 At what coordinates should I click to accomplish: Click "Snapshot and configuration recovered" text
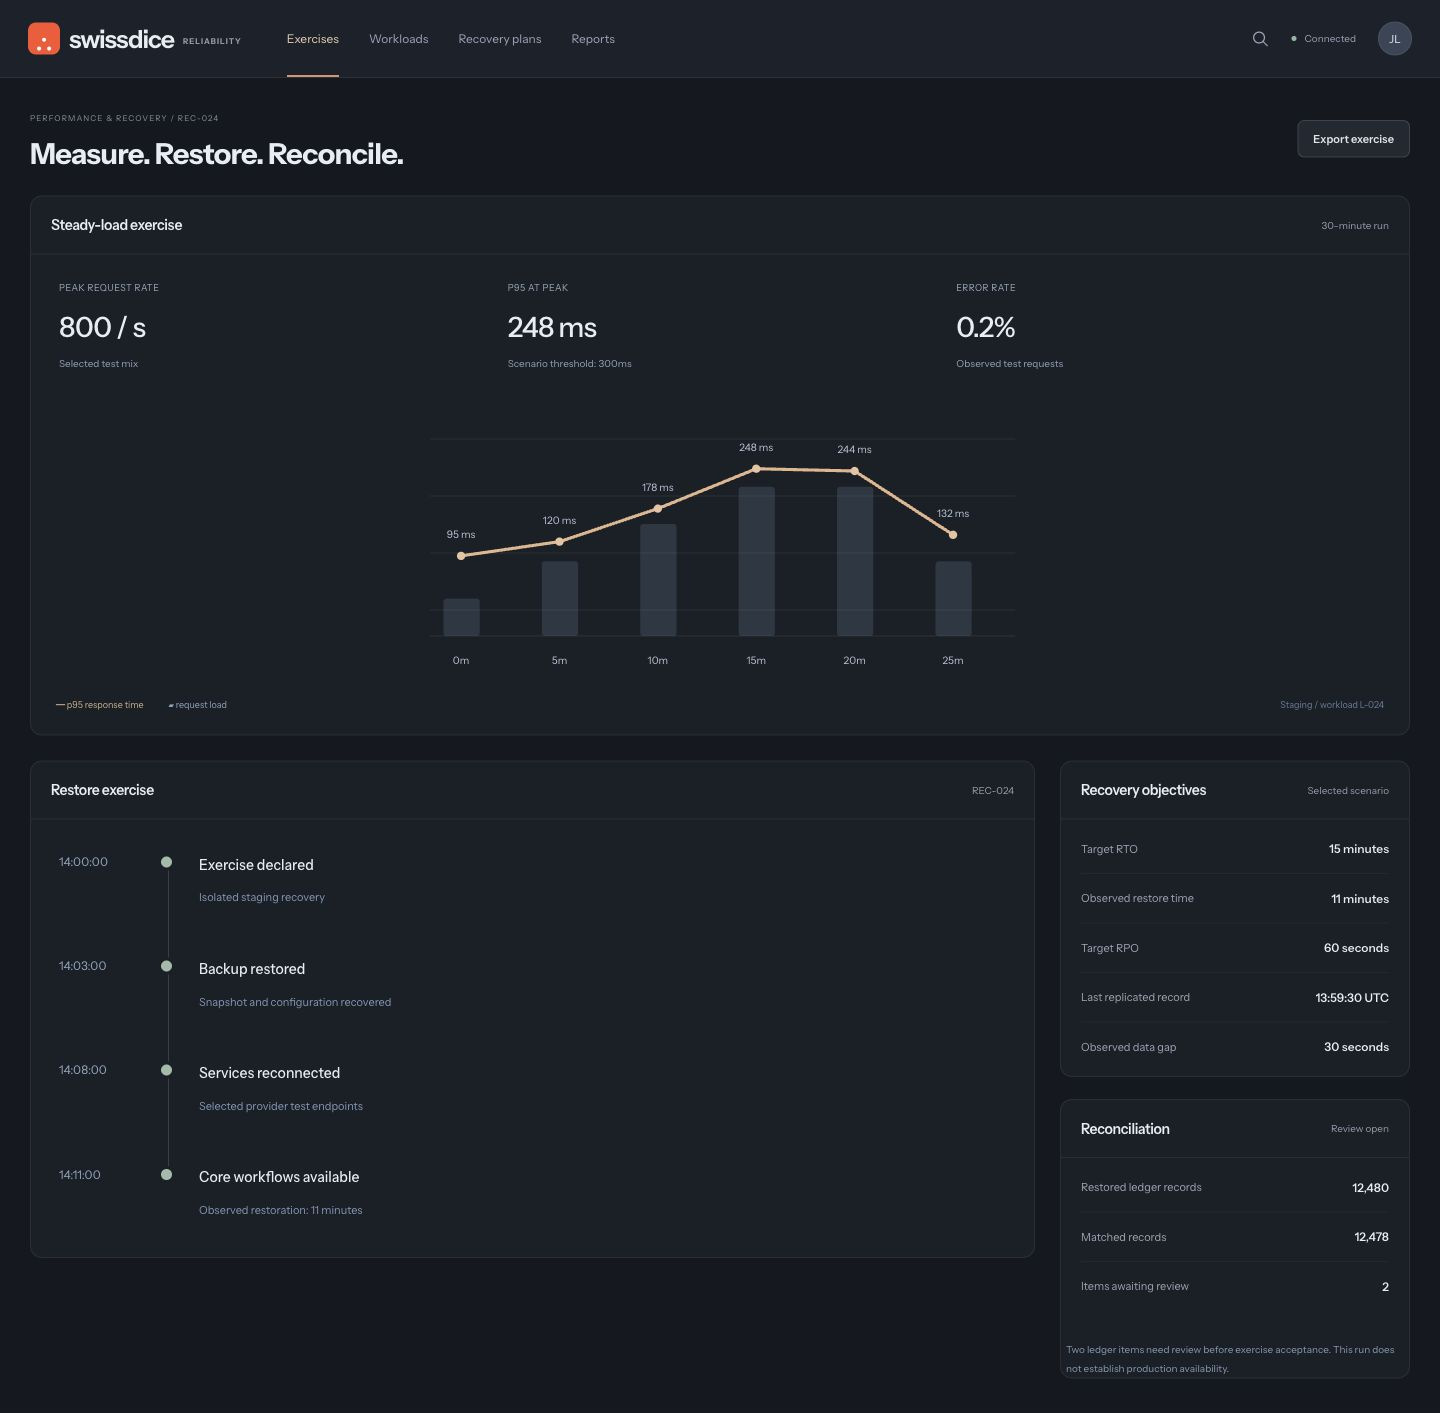(295, 1002)
